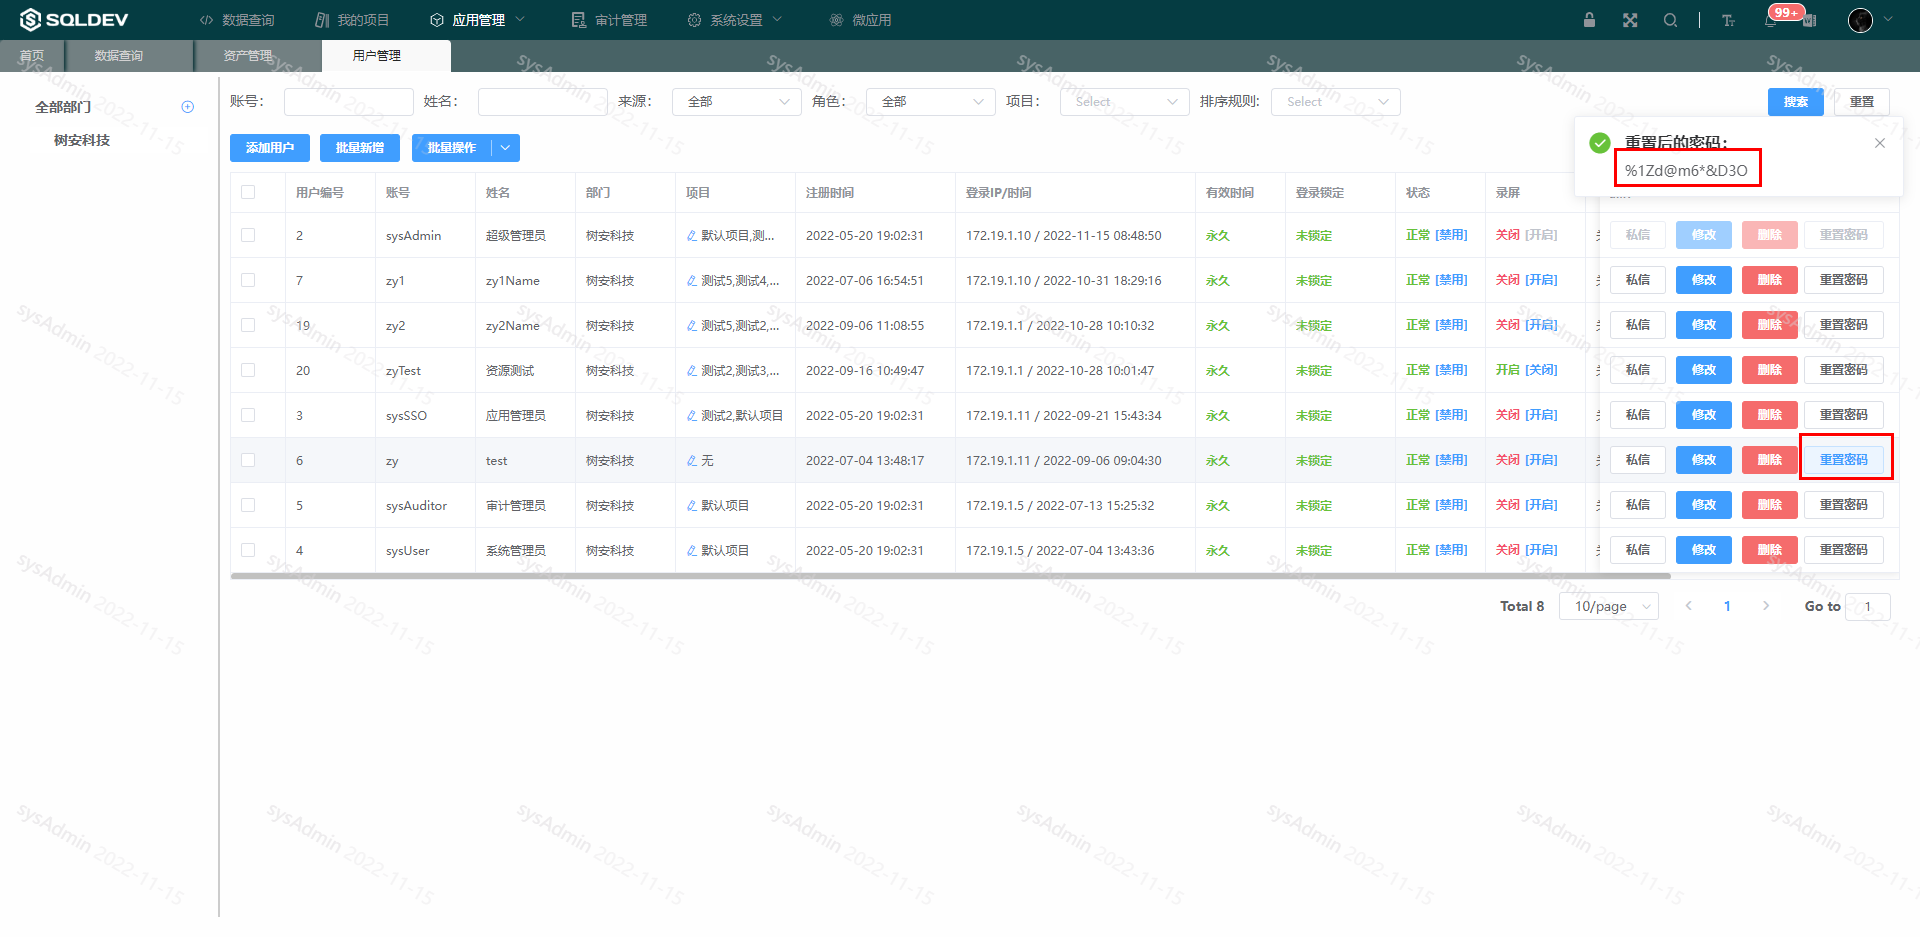This screenshot has height=937, width=1920.
Task: Edit projects pencil icon for zy1 row
Action: coord(692,281)
